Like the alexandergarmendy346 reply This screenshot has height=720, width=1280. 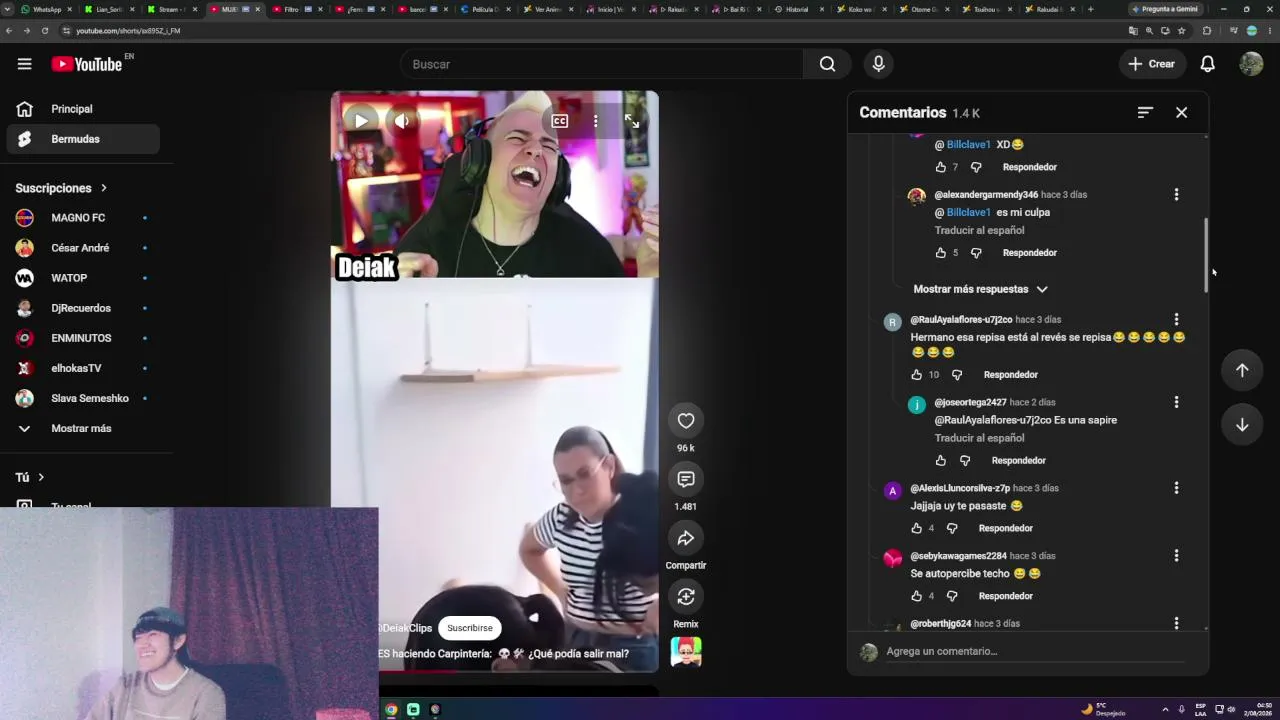(940, 253)
